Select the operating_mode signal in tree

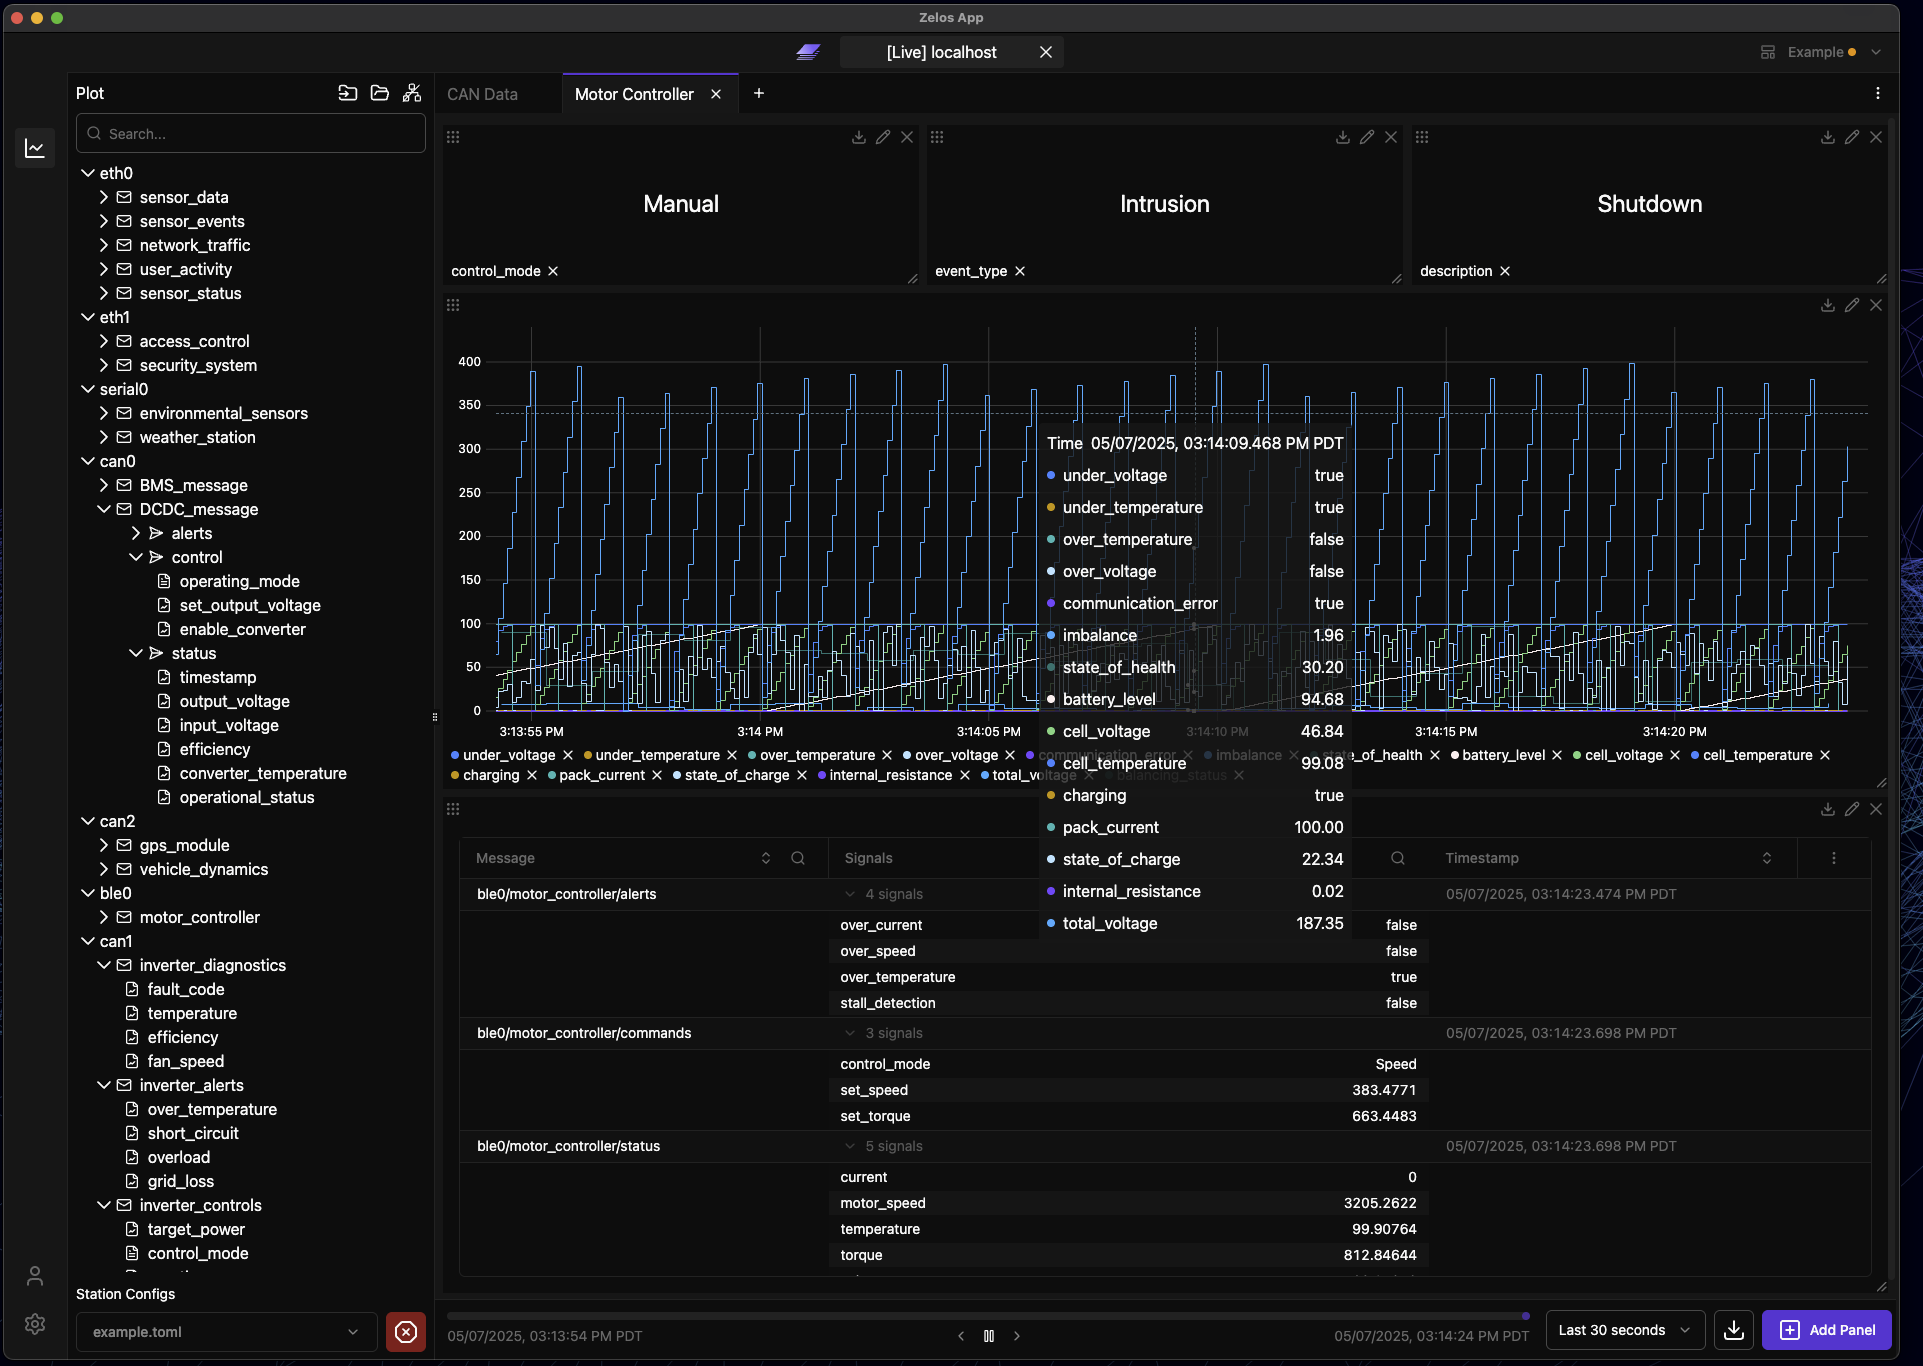240,581
